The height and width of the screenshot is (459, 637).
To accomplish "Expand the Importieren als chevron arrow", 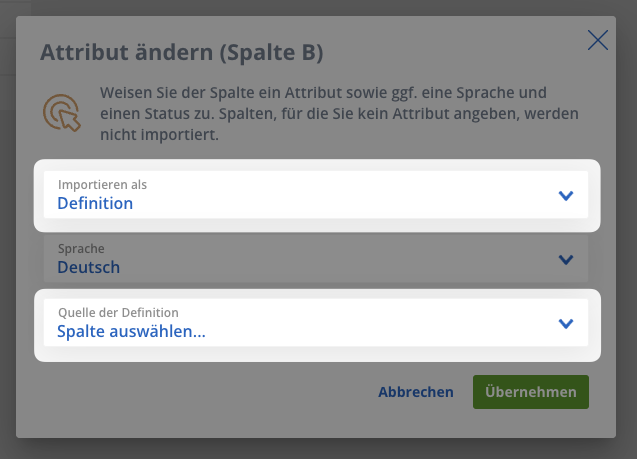I will point(566,196).
